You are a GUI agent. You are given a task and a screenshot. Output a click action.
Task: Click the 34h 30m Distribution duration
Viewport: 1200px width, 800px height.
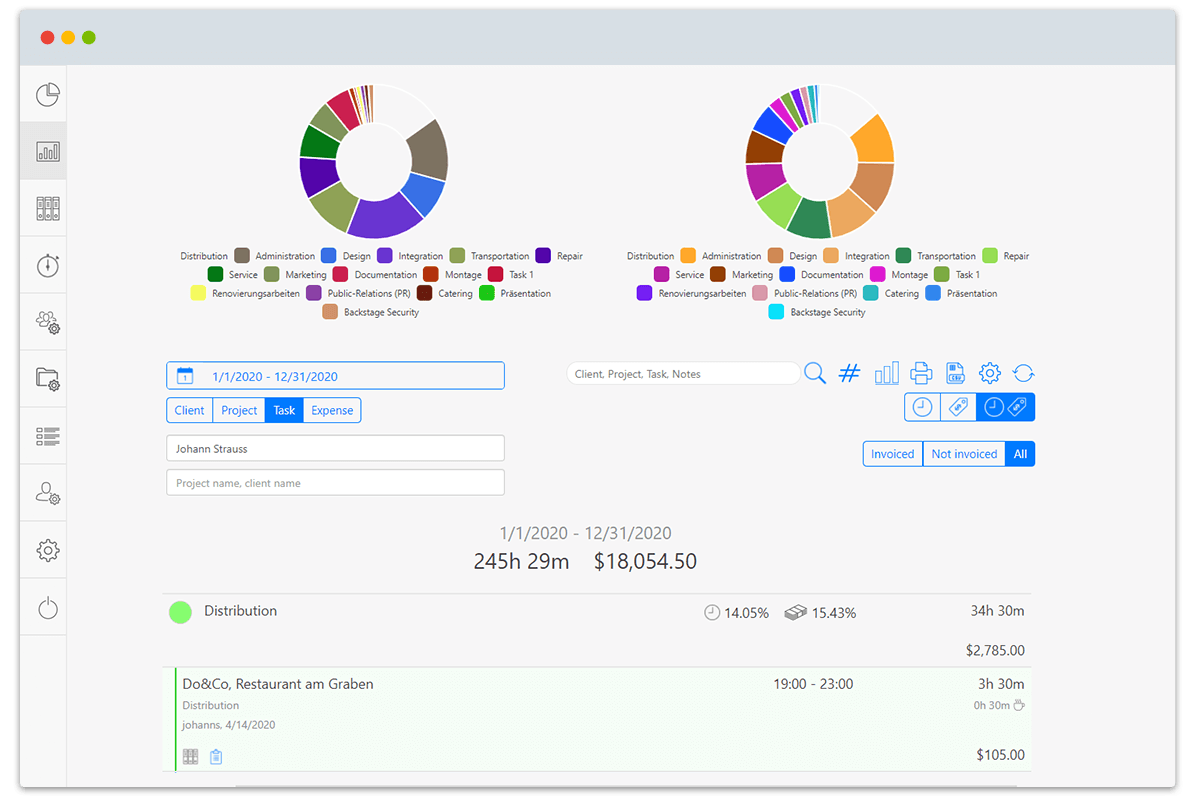click(997, 611)
